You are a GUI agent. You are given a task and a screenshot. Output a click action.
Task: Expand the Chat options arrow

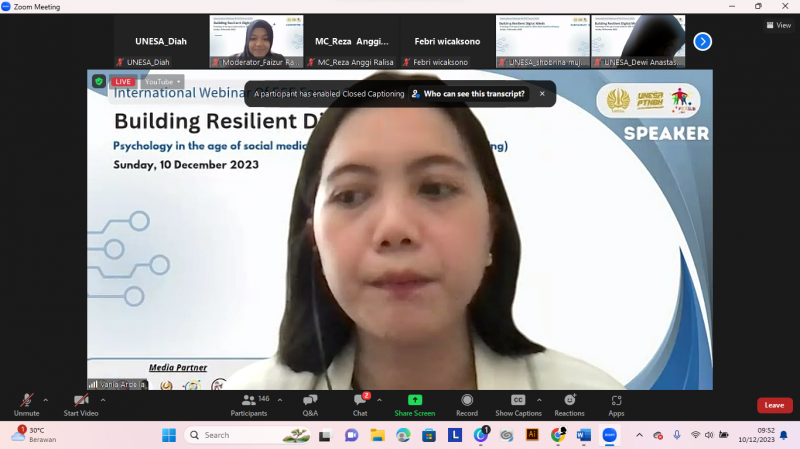(379, 401)
